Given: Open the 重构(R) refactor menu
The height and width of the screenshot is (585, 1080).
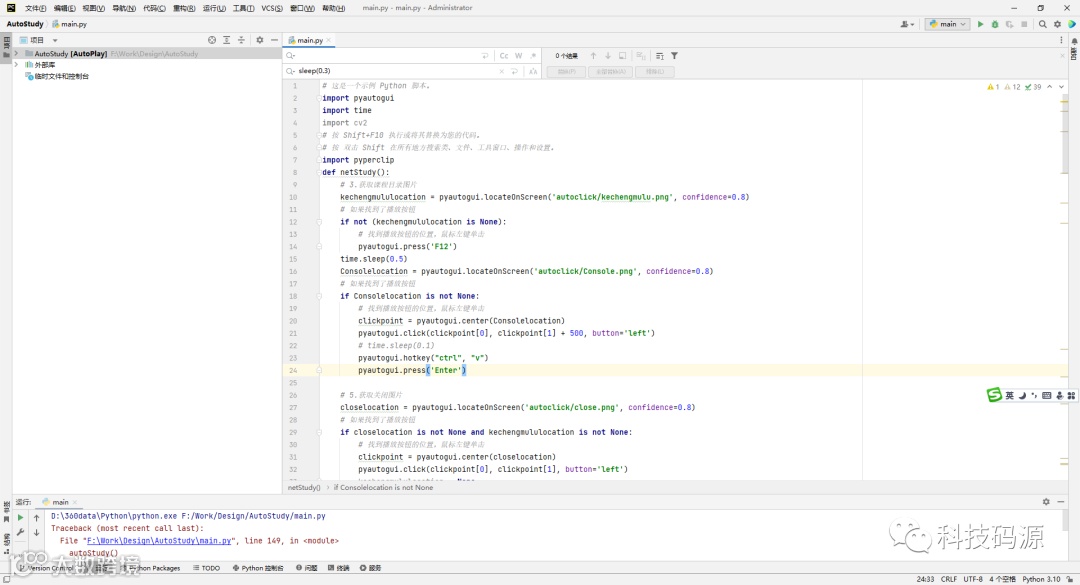Looking at the screenshot, I should pos(183,8).
